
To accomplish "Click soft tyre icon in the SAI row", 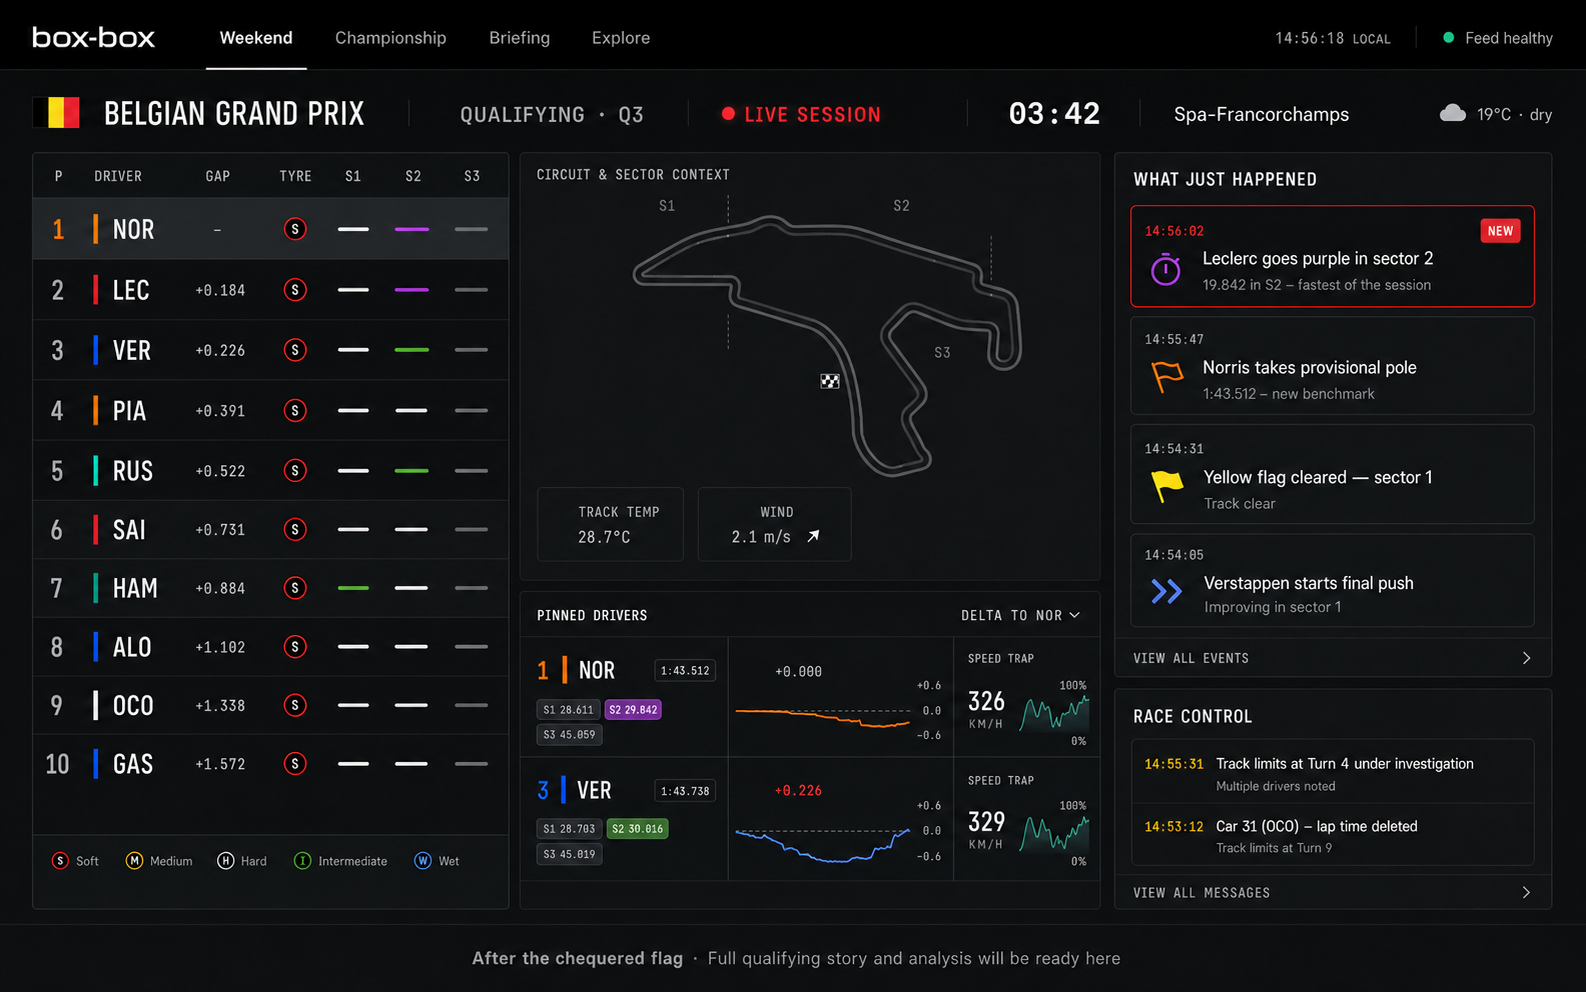I will (x=294, y=529).
